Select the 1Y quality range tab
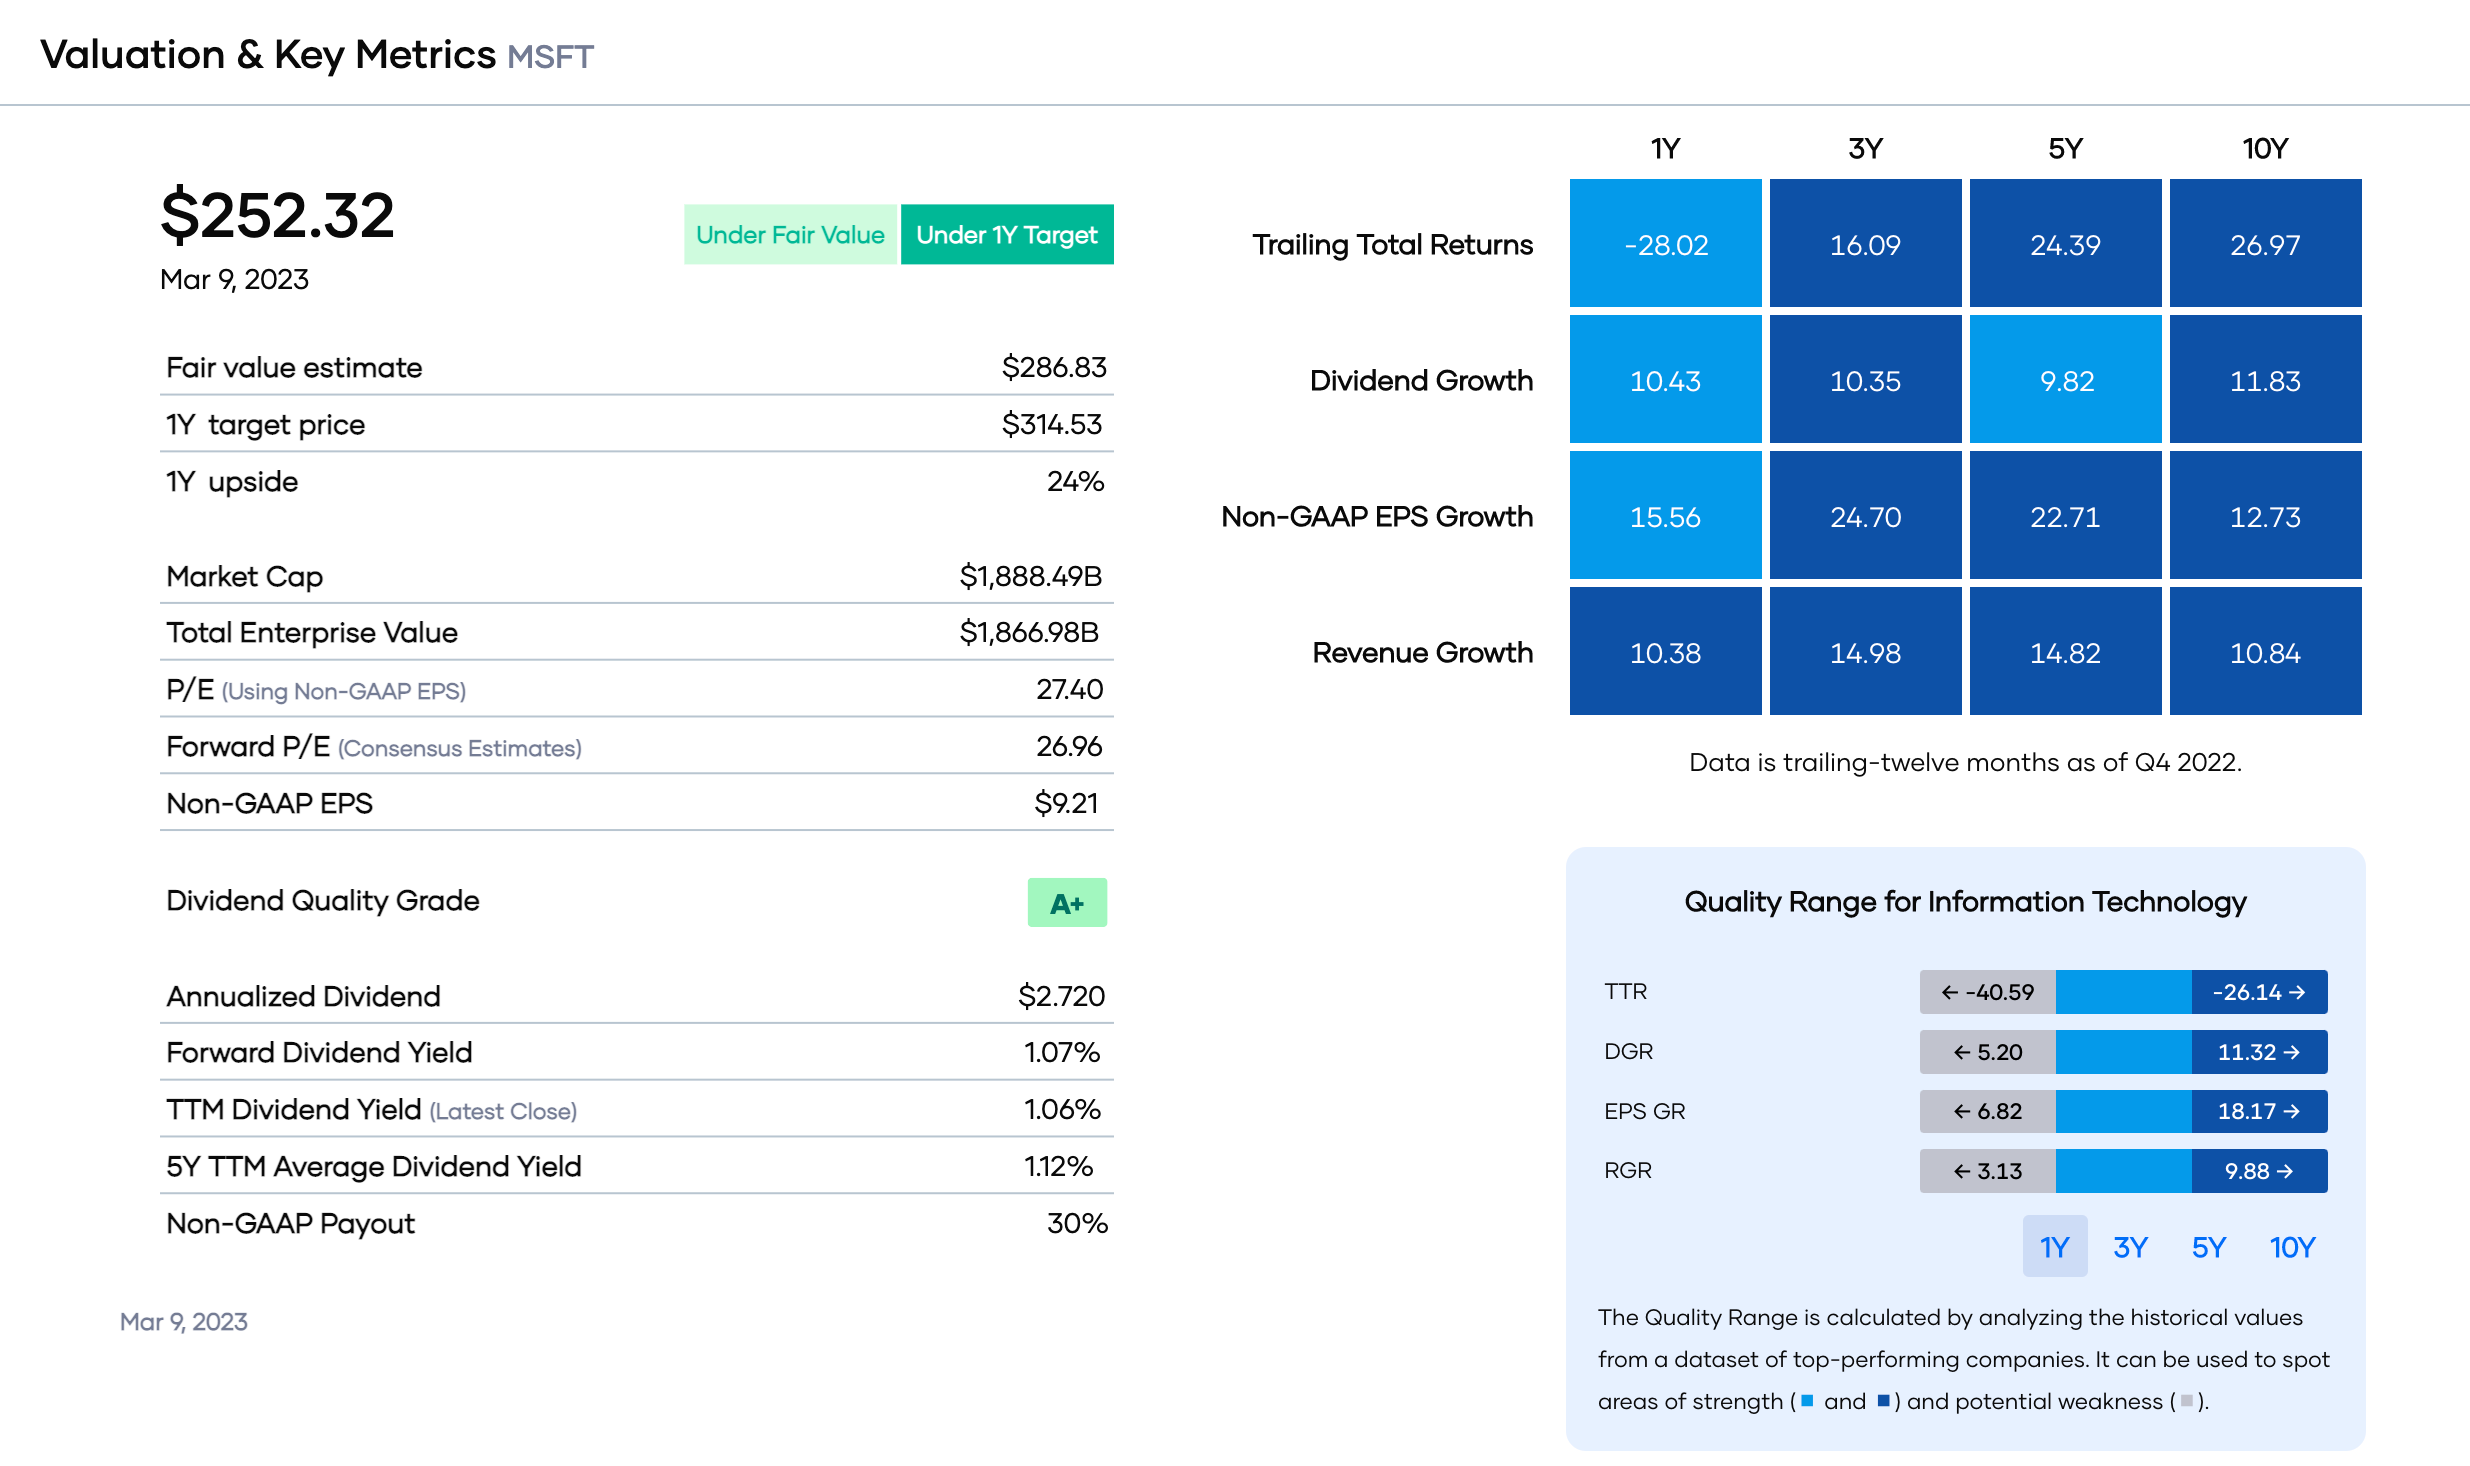The image size is (2470, 1466). click(x=2054, y=1247)
